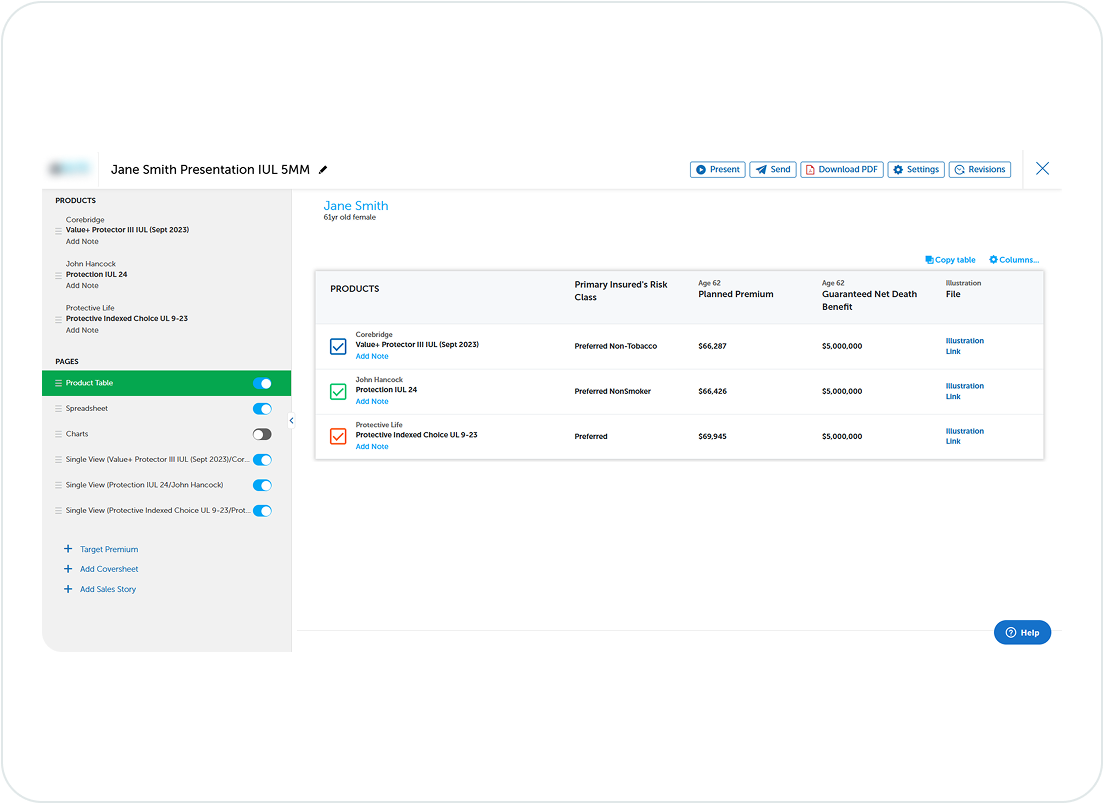The height and width of the screenshot is (803, 1103).
Task: Toggle Single View Protection IUL 24 switch
Action: pos(262,485)
